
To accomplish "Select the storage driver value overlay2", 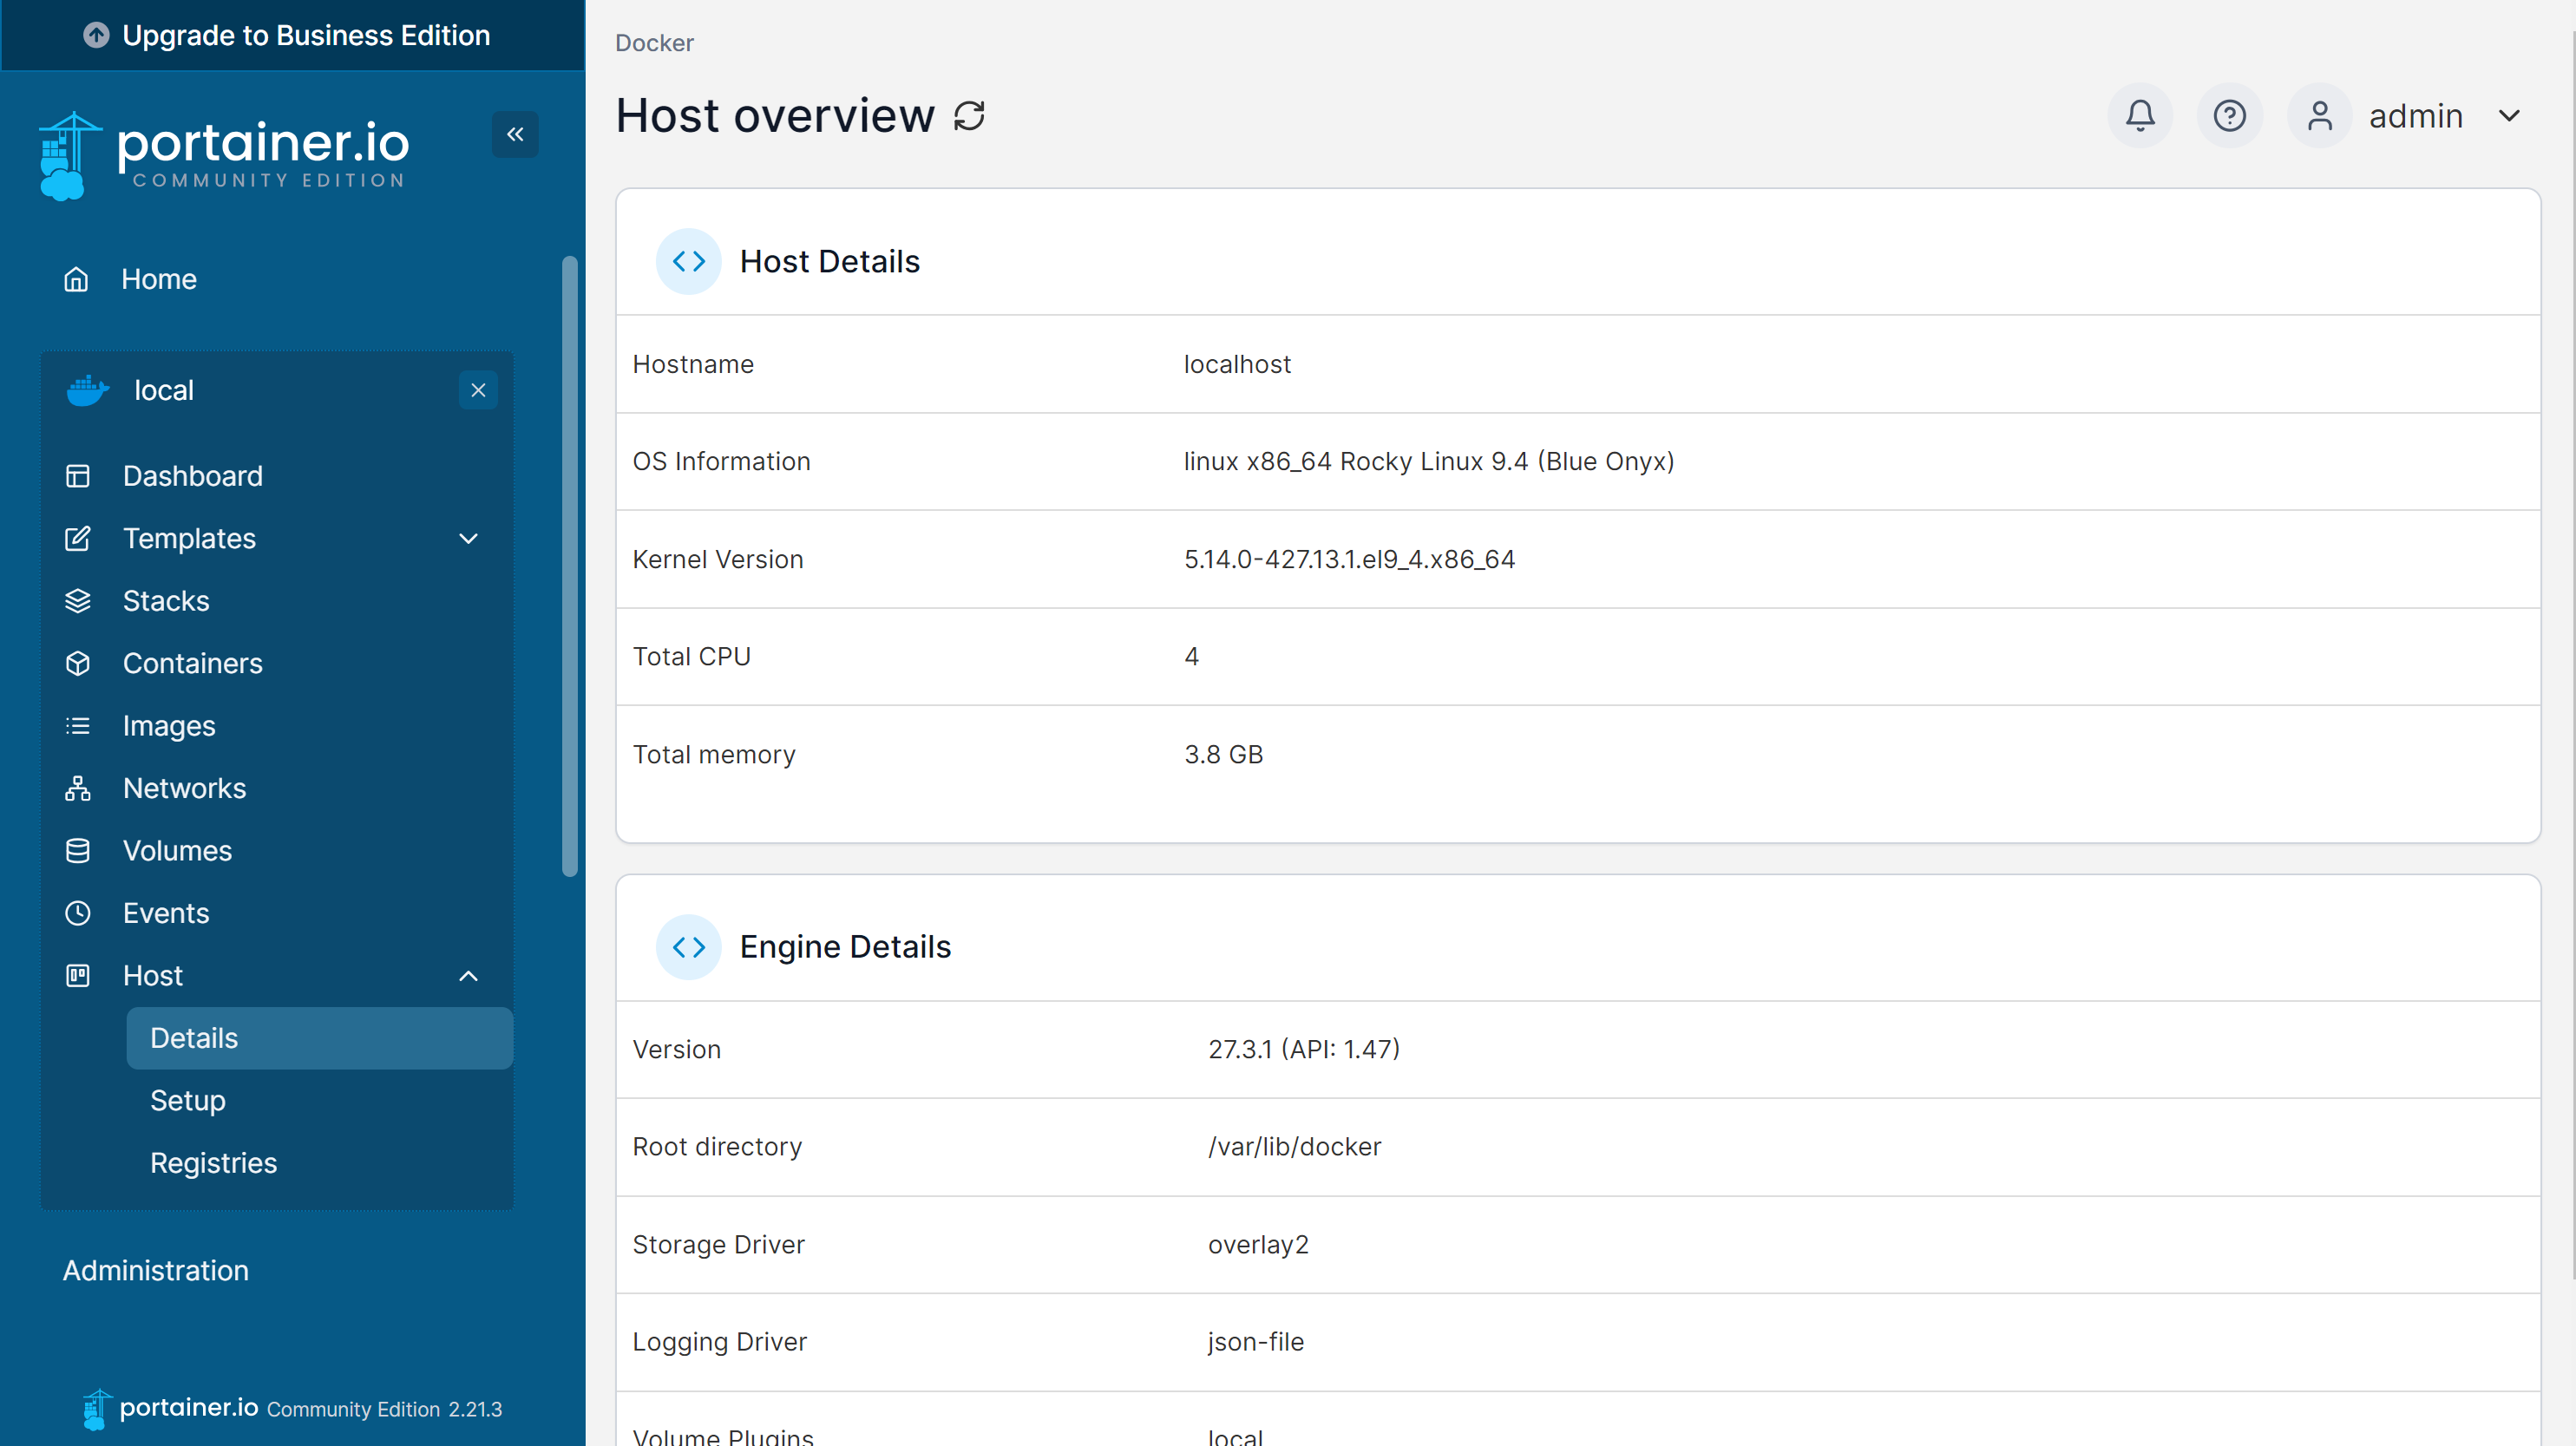I will [x=1259, y=1245].
